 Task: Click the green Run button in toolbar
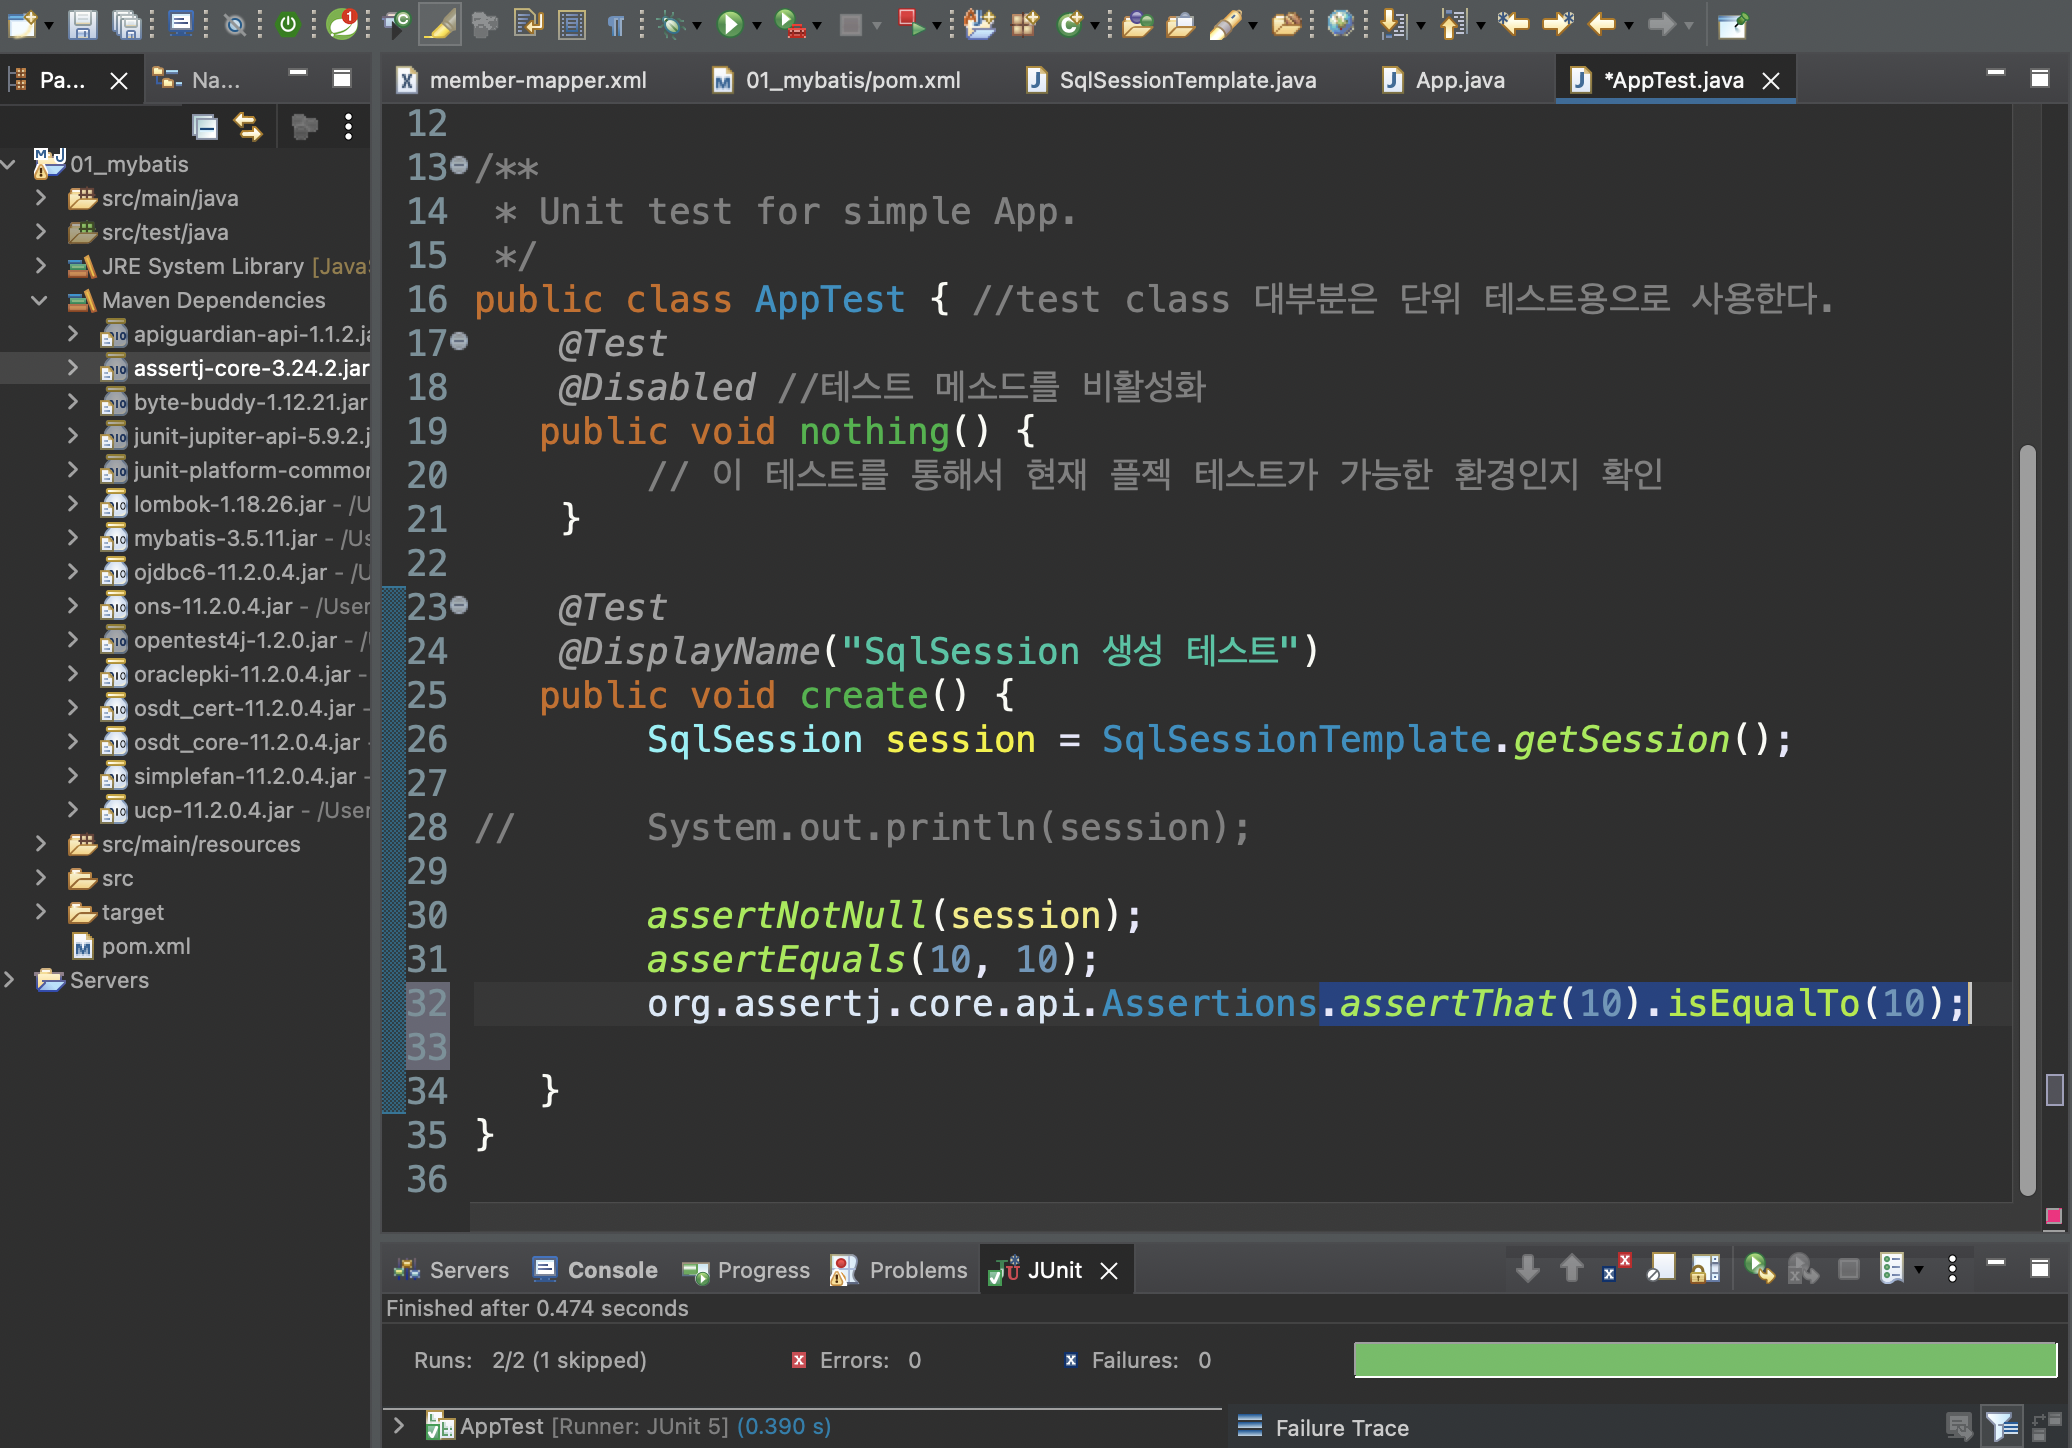(730, 24)
